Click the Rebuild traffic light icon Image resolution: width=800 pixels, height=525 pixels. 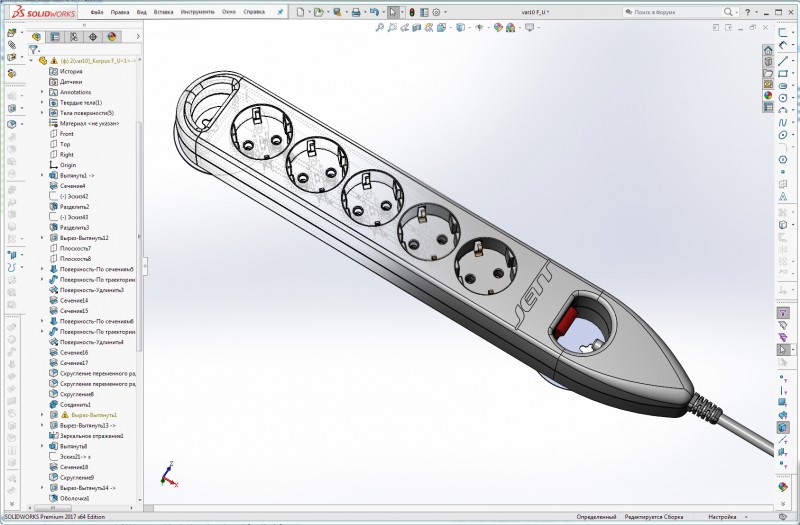click(x=412, y=12)
